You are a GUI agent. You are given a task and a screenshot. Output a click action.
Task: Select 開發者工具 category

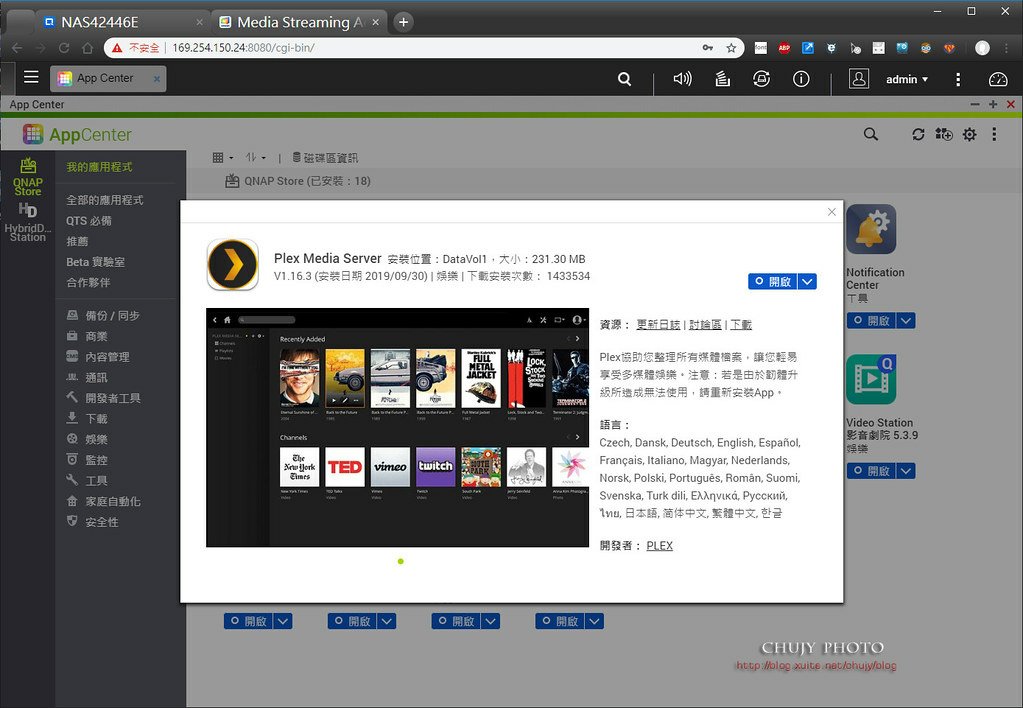click(103, 398)
